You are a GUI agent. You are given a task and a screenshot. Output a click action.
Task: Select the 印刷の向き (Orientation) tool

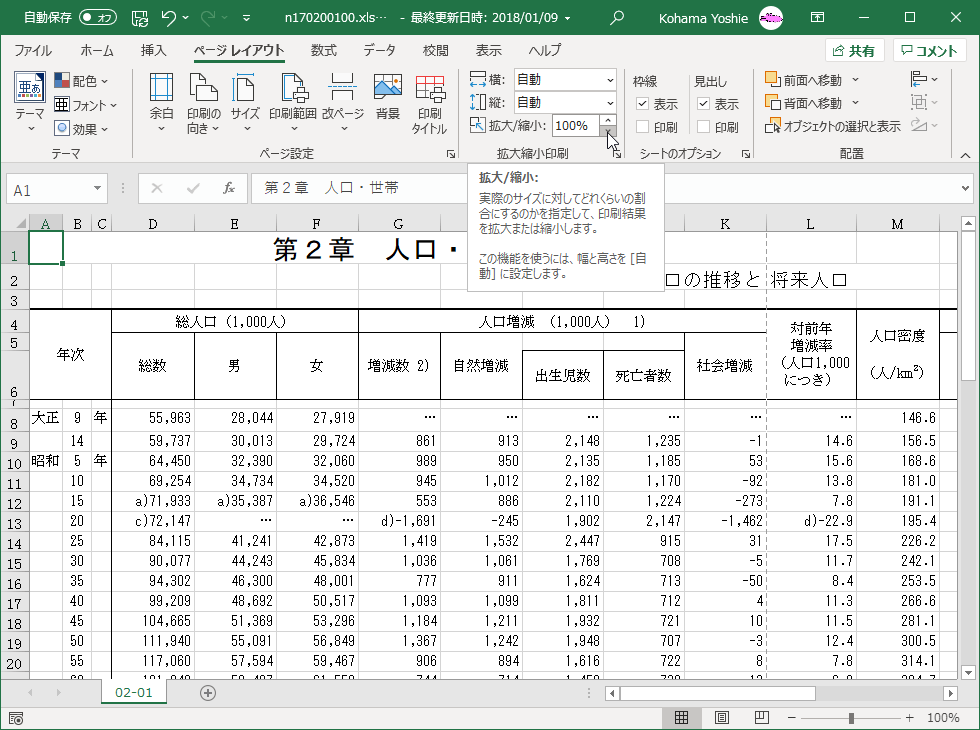click(204, 100)
